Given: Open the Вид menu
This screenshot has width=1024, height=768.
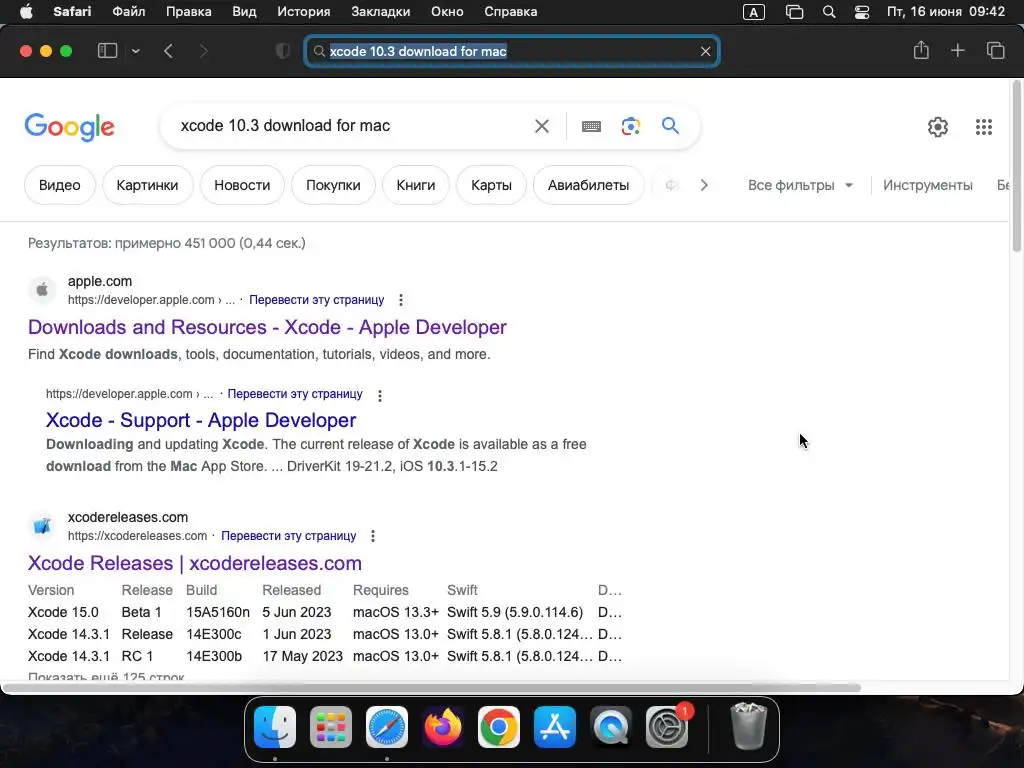Looking at the screenshot, I should pos(244,12).
